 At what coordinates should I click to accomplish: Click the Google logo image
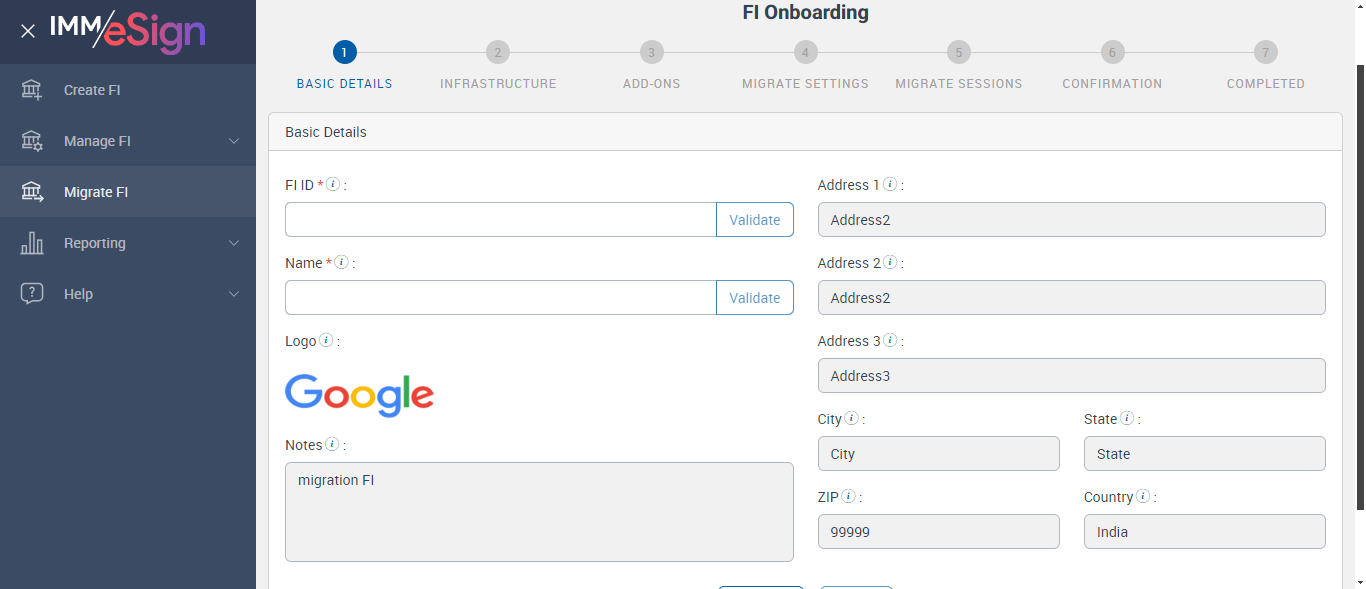360,394
